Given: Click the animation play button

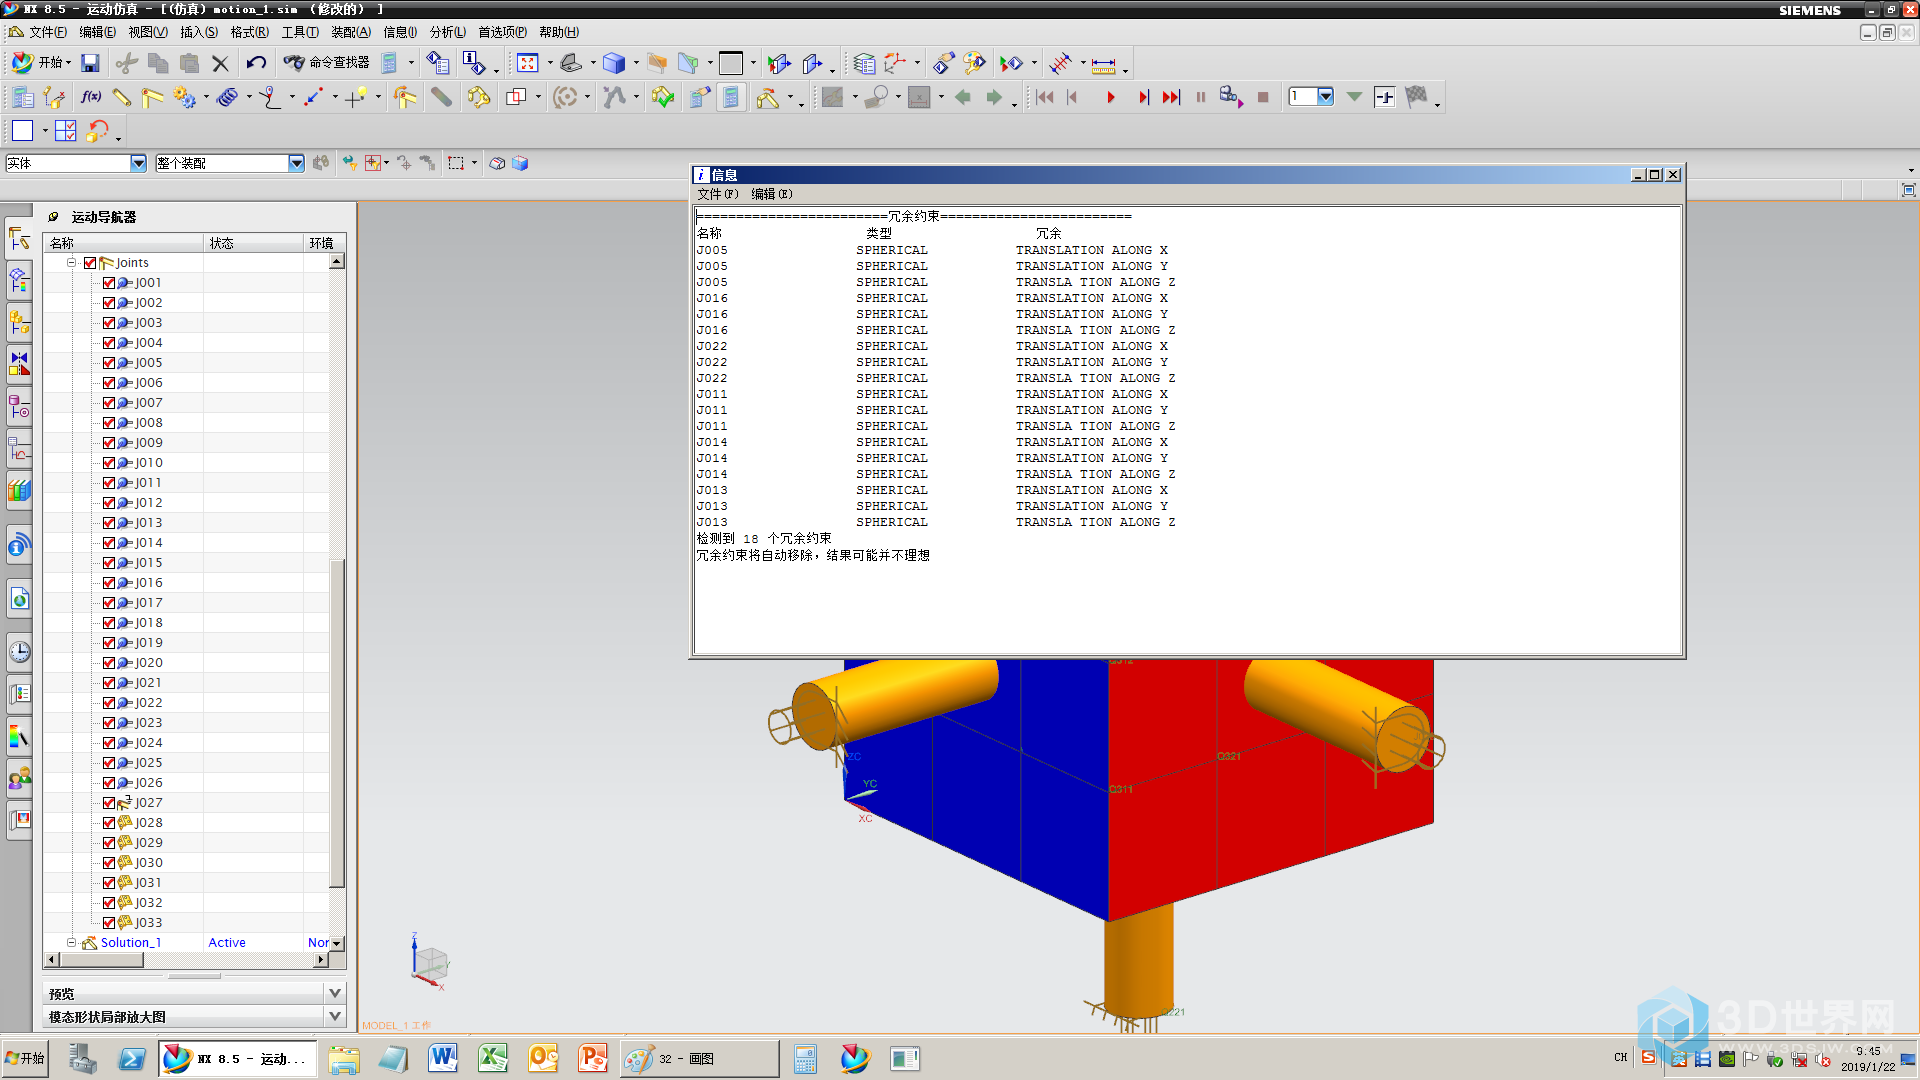Looking at the screenshot, I should [1110, 97].
